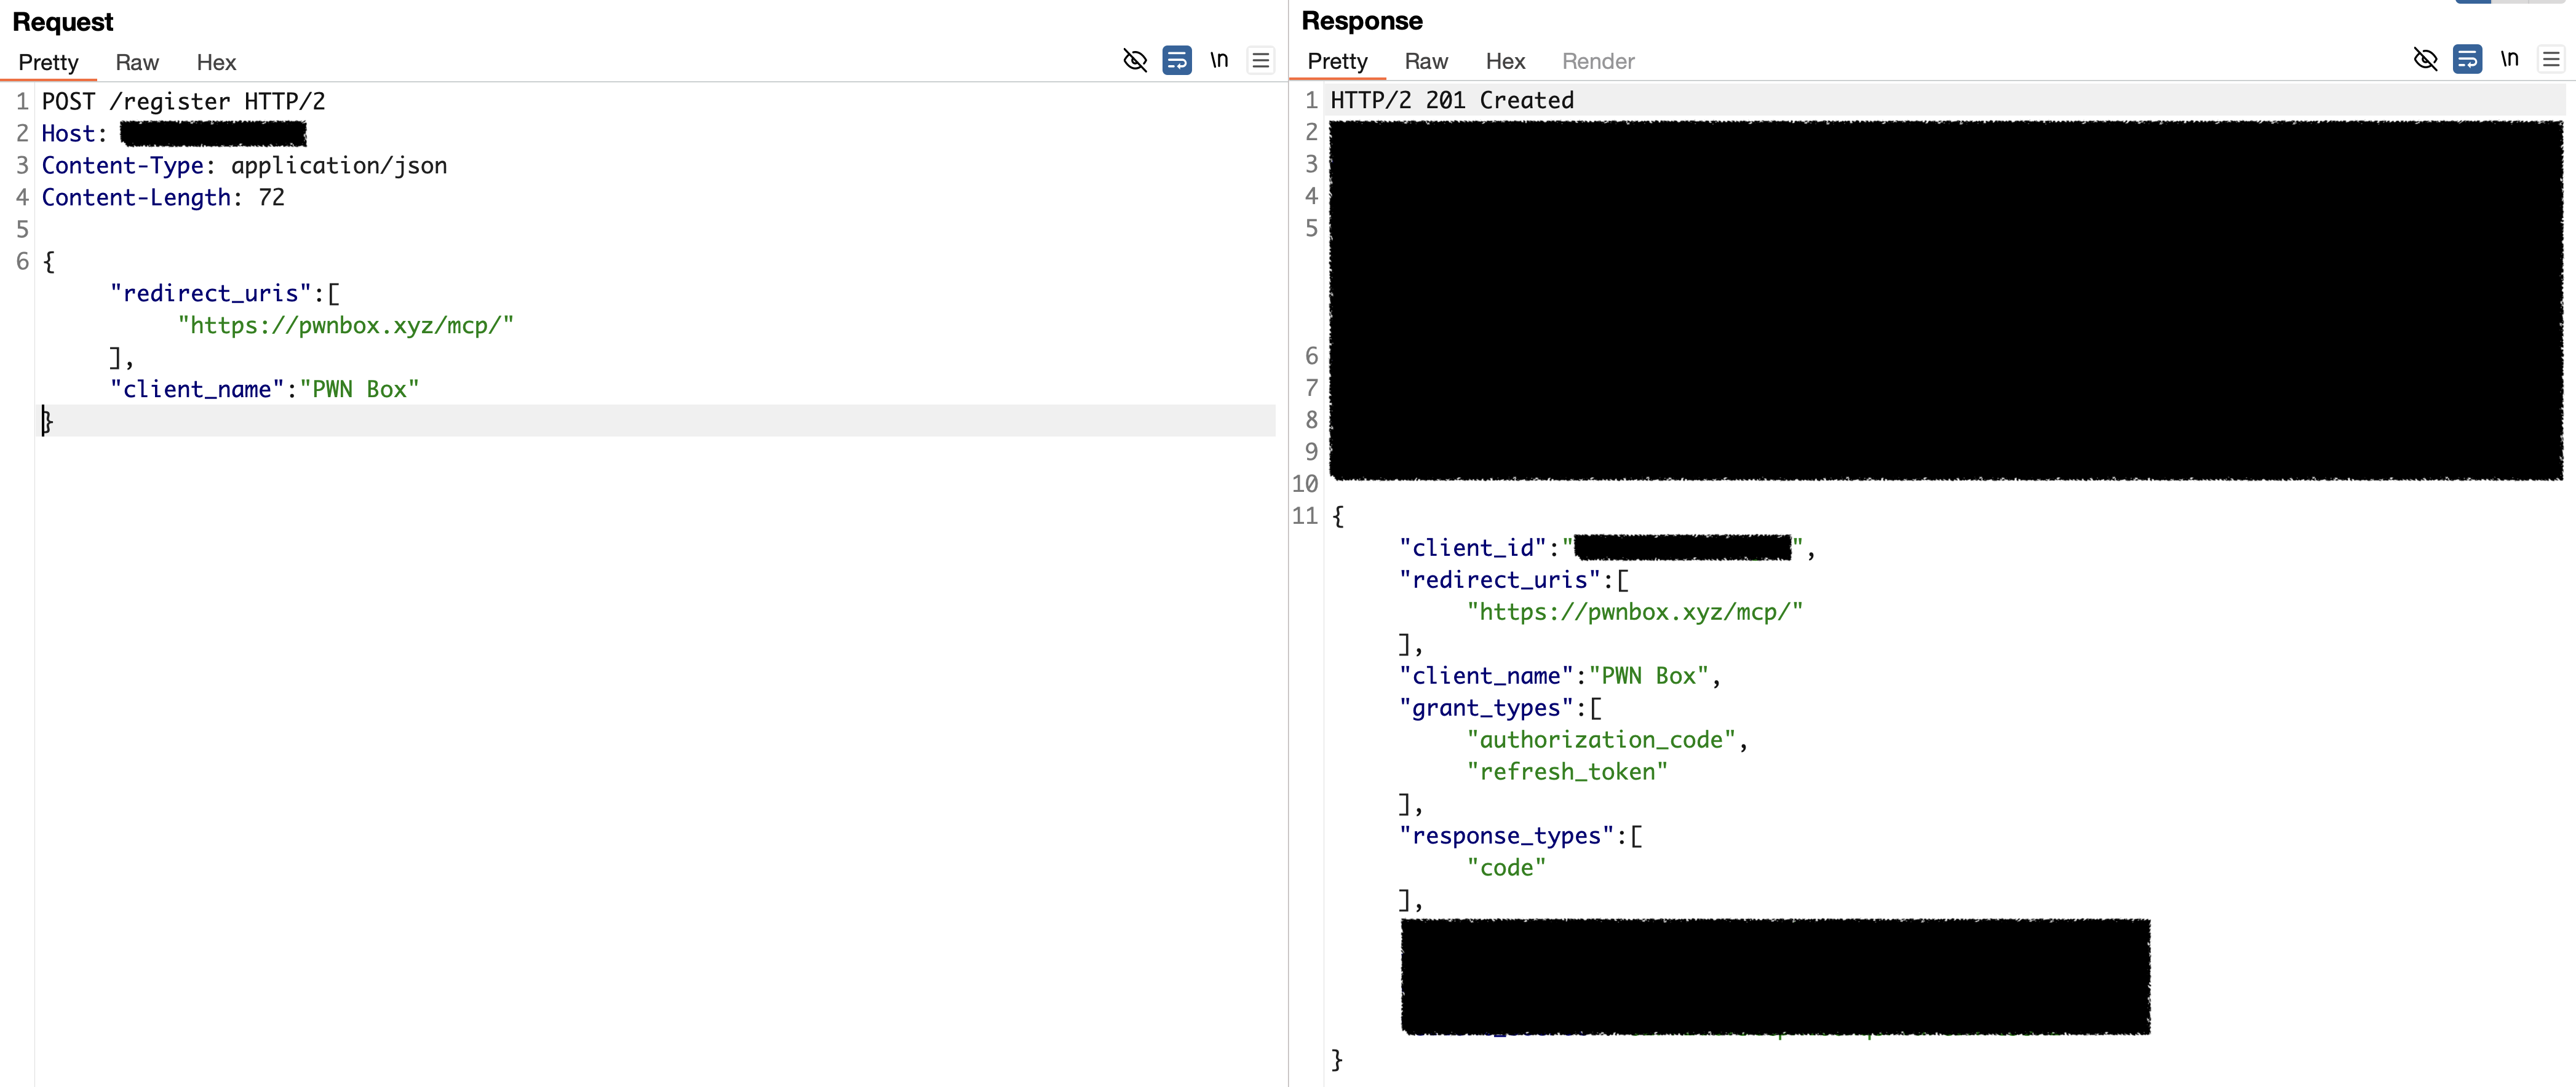Click "refresh_token" value in response
Image resolution: width=2576 pixels, height=1087 pixels.
point(1567,772)
